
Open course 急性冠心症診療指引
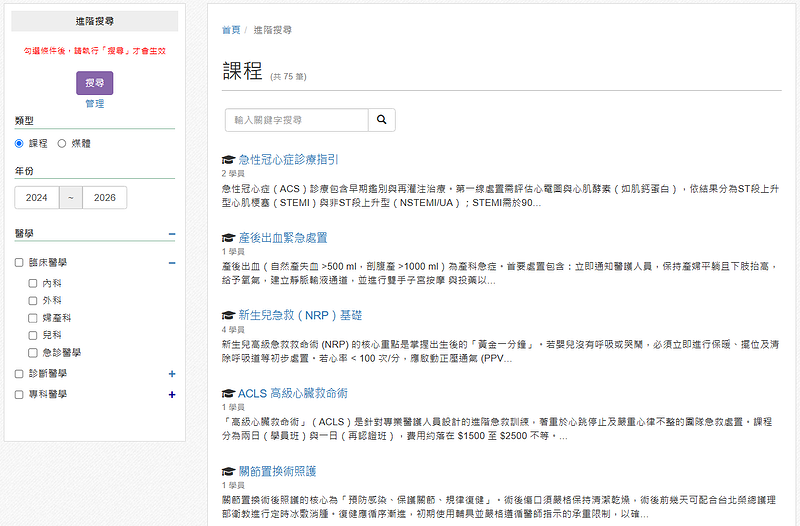[288, 160]
